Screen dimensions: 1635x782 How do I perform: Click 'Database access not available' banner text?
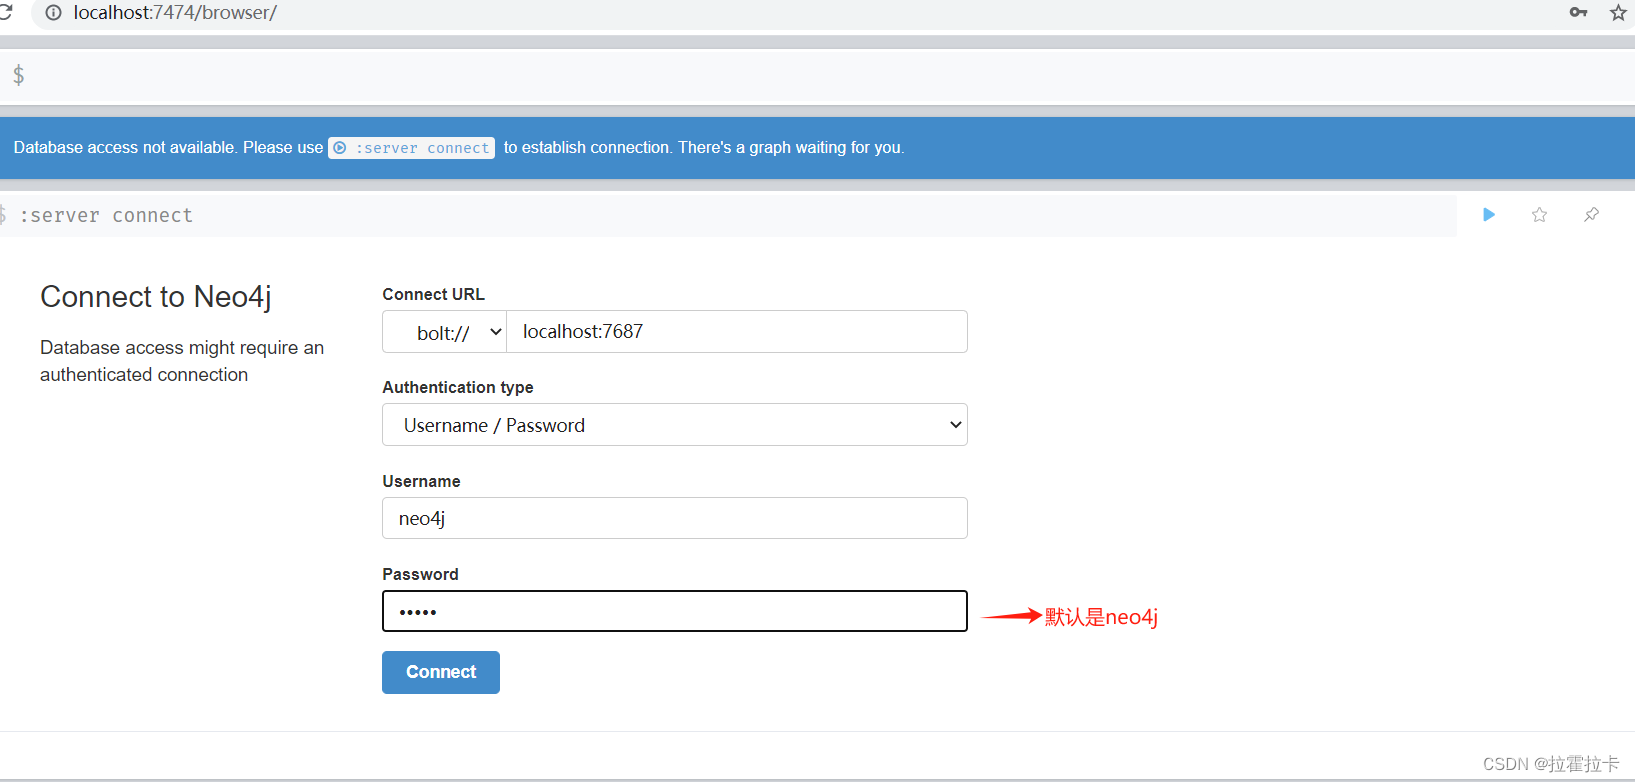tap(124, 148)
